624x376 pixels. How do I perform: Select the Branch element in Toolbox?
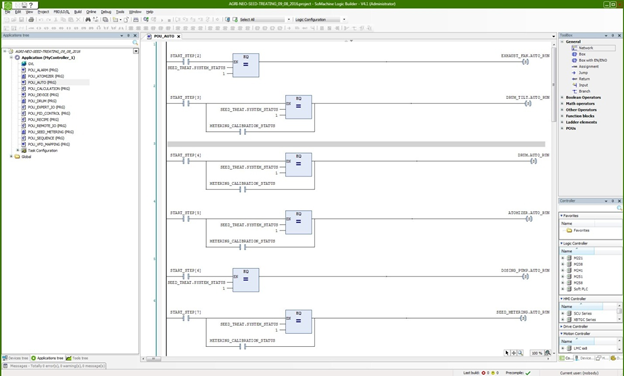tap(581, 91)
